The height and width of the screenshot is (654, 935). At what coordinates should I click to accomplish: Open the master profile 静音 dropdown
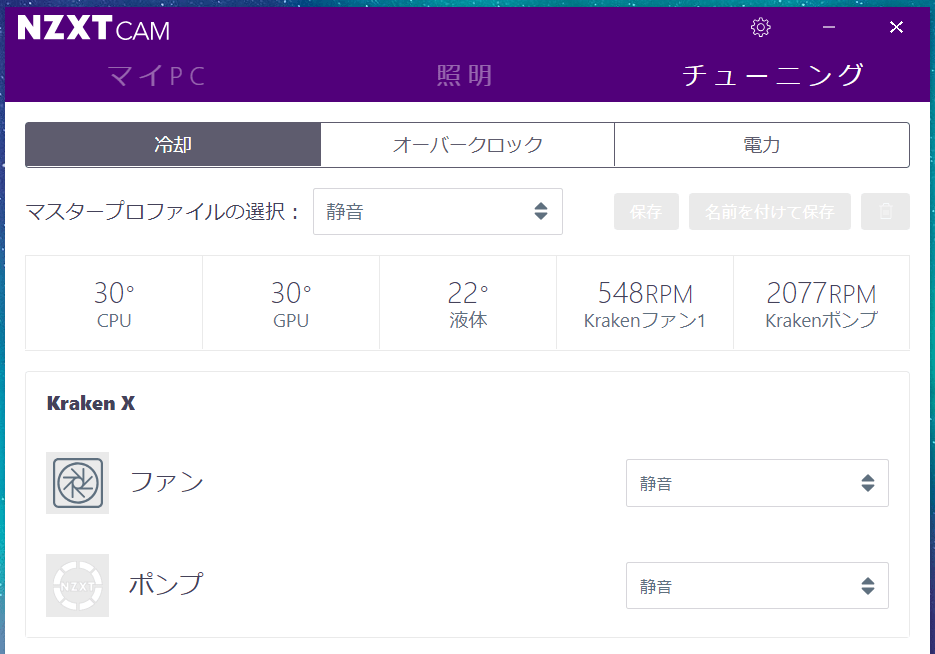tap(438, 212)
